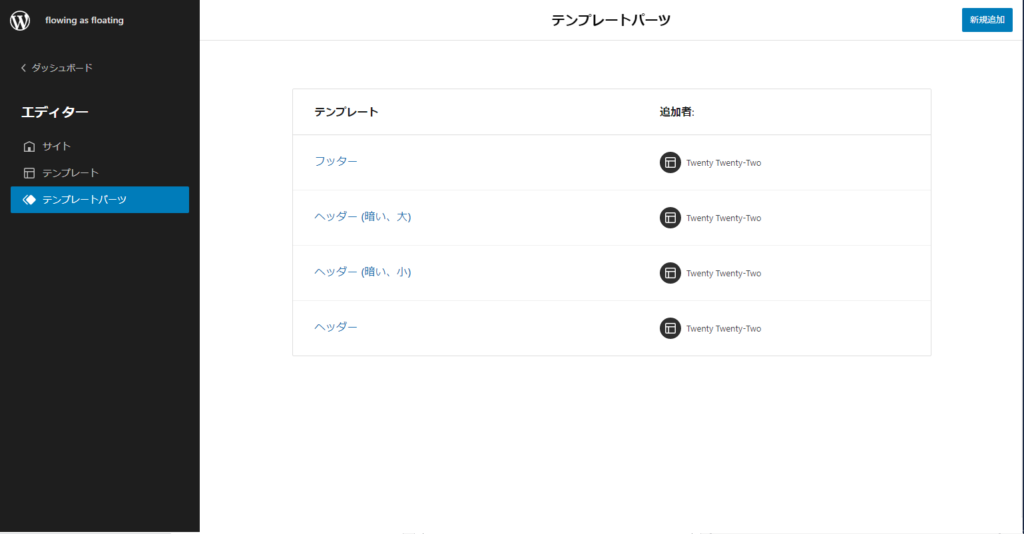Go back via the ダッシュボード chevron
1024x534 pixels.
[24, 68]
